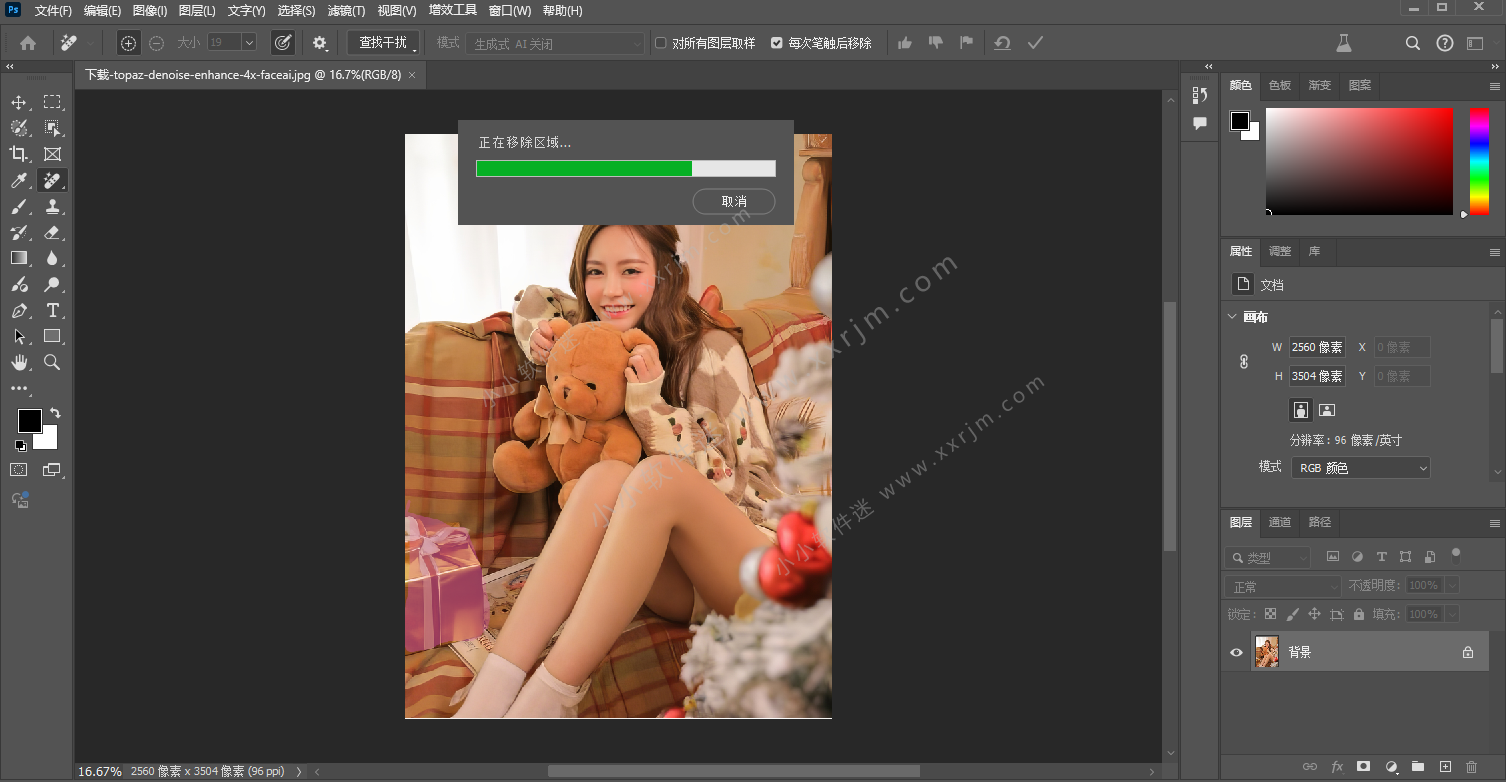Select the Move tool
1506x782 pixels.
(19, 102)
